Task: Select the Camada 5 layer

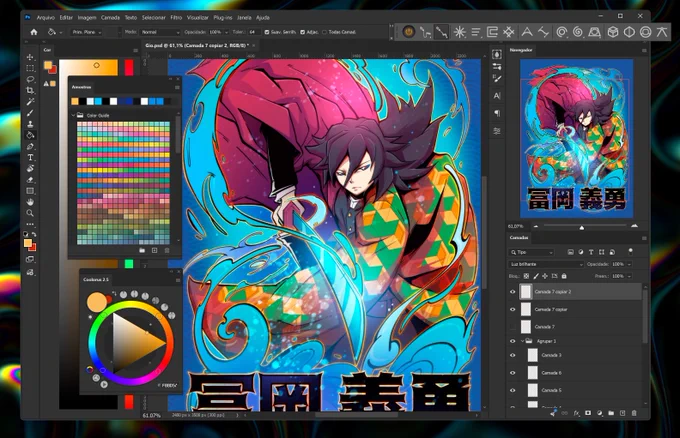Action: click(x=575, y=390)
